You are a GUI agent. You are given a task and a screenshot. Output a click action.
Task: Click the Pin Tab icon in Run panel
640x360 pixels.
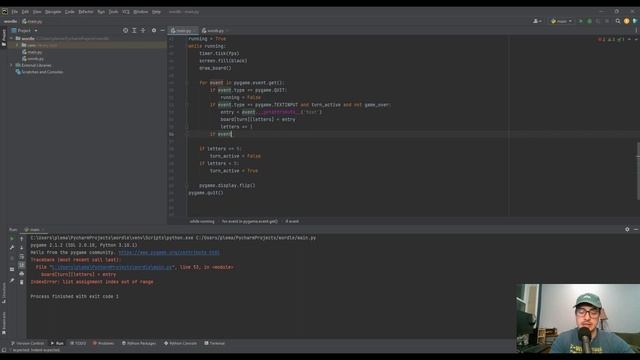pos(12,281)
